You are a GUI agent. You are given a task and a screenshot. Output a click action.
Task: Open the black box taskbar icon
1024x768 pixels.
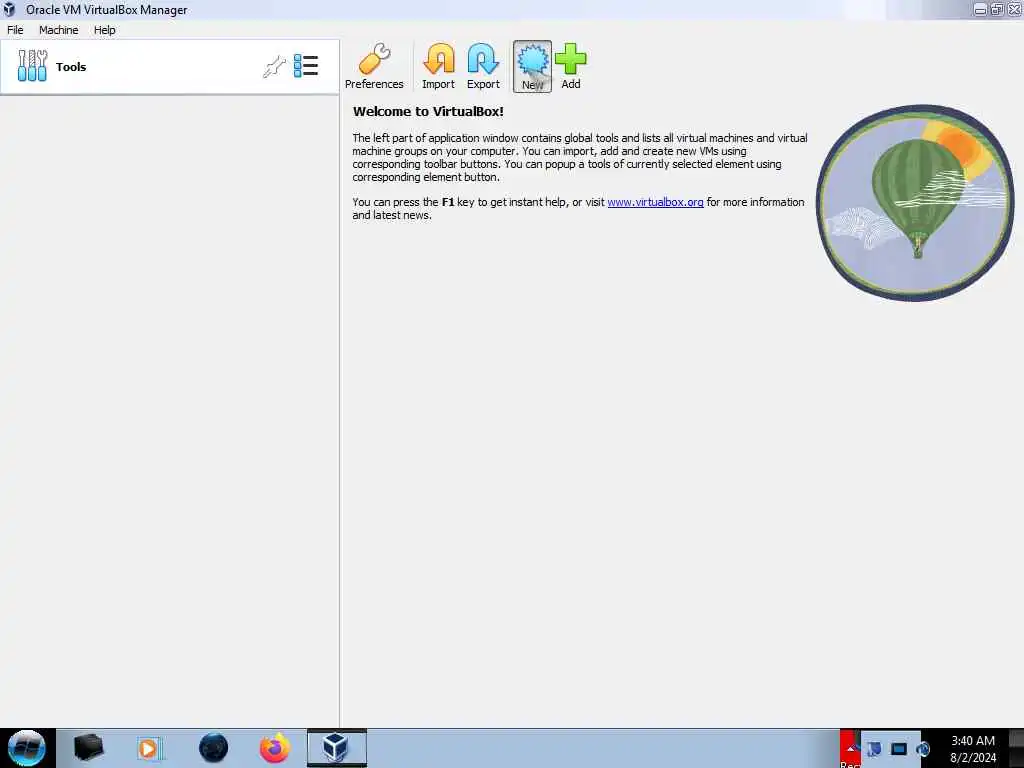(88, 748)
